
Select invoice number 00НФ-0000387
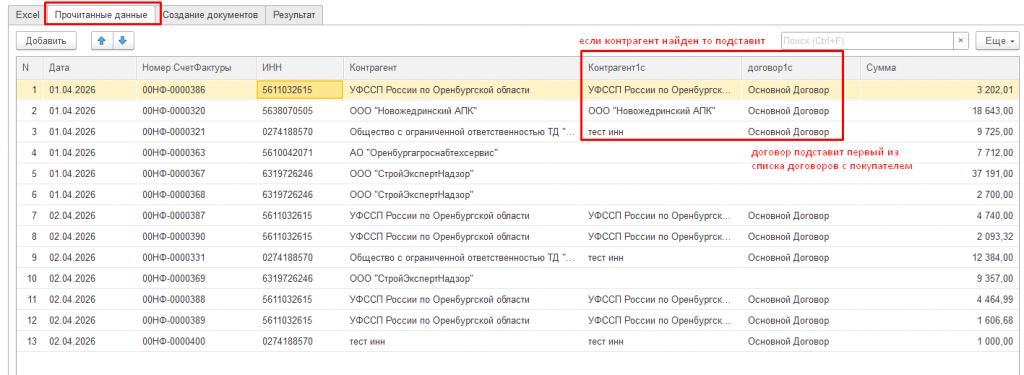click(x=173, y=216)
